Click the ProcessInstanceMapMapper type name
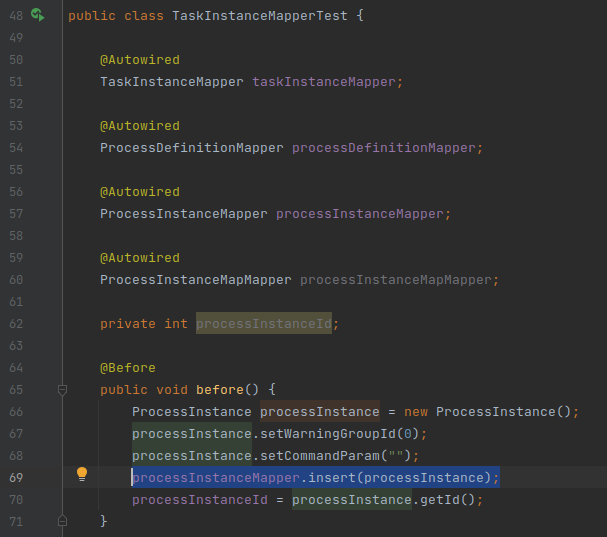The image size is (607, 537). 195,280
